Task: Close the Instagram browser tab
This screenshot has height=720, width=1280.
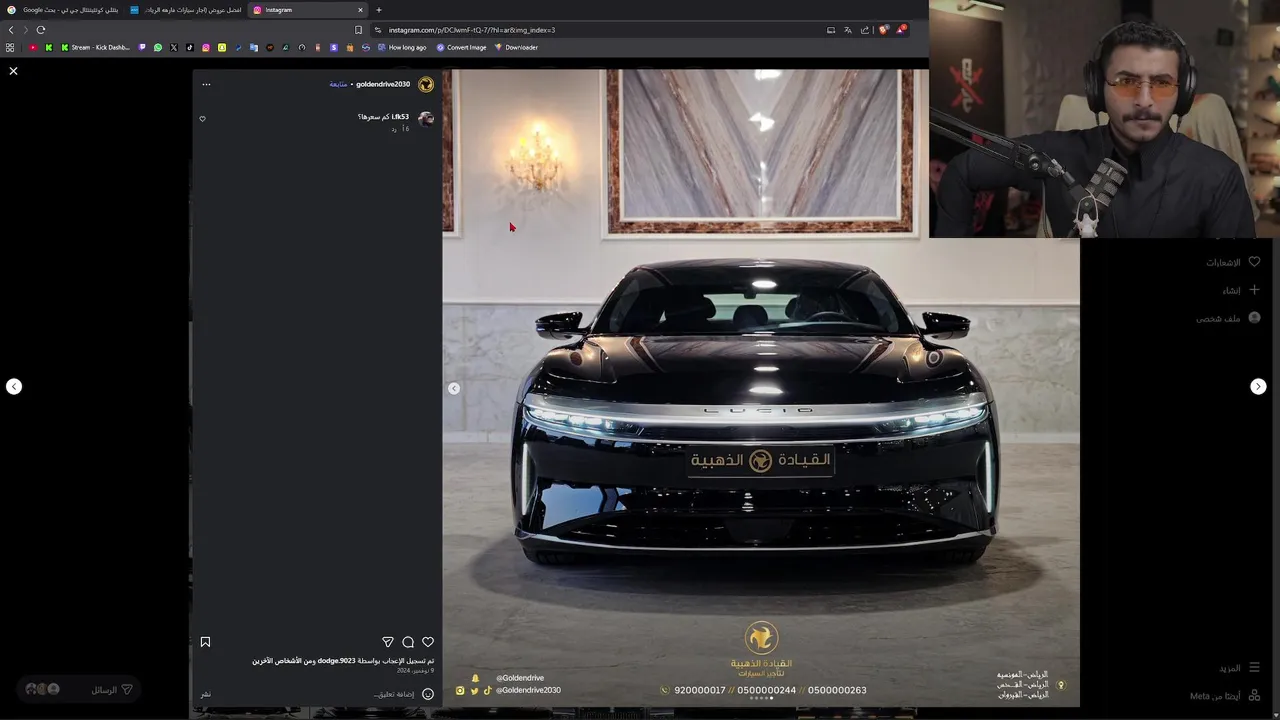Action: click(x=360, y=10)
